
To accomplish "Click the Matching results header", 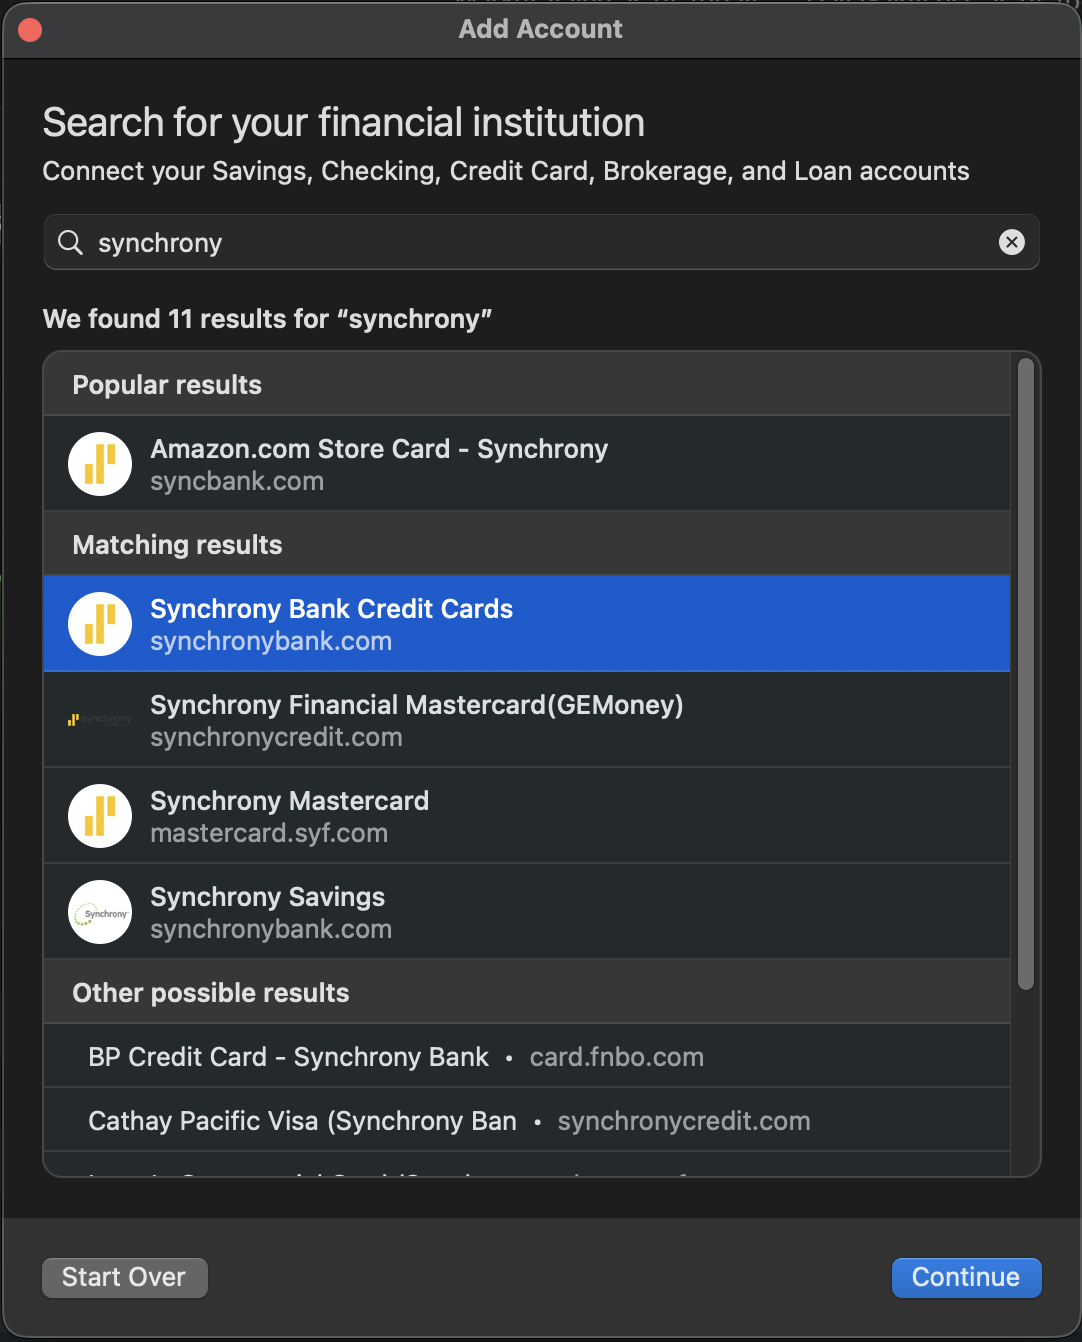I will 527,544.
